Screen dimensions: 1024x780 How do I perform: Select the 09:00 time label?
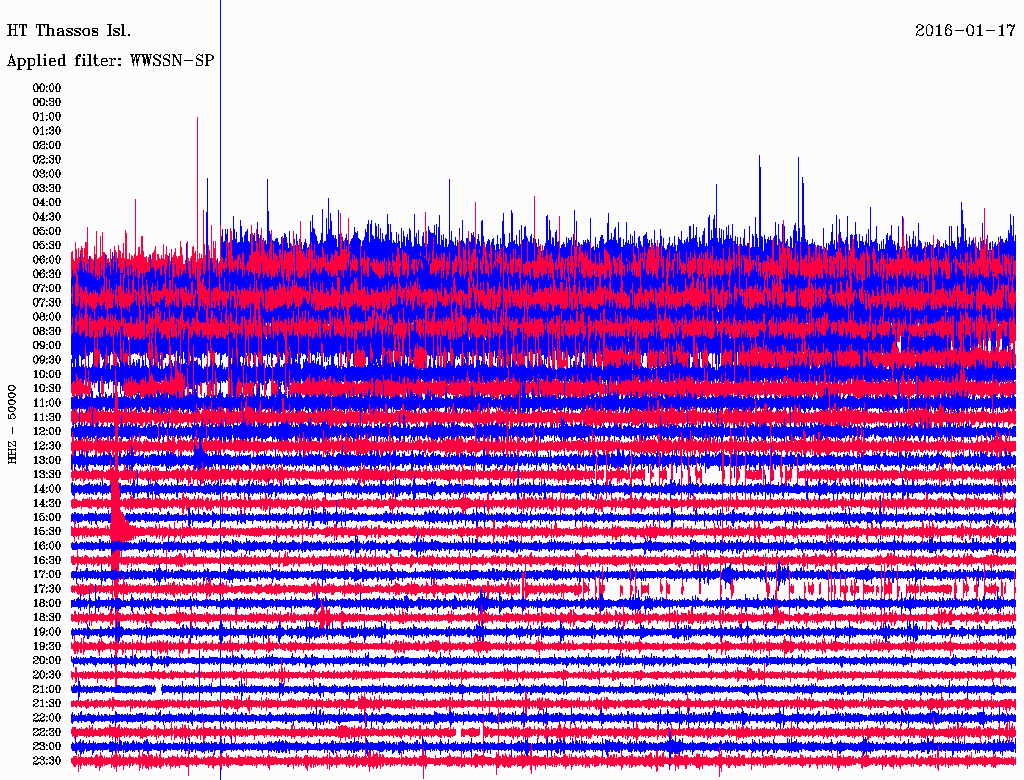(47, 346)
